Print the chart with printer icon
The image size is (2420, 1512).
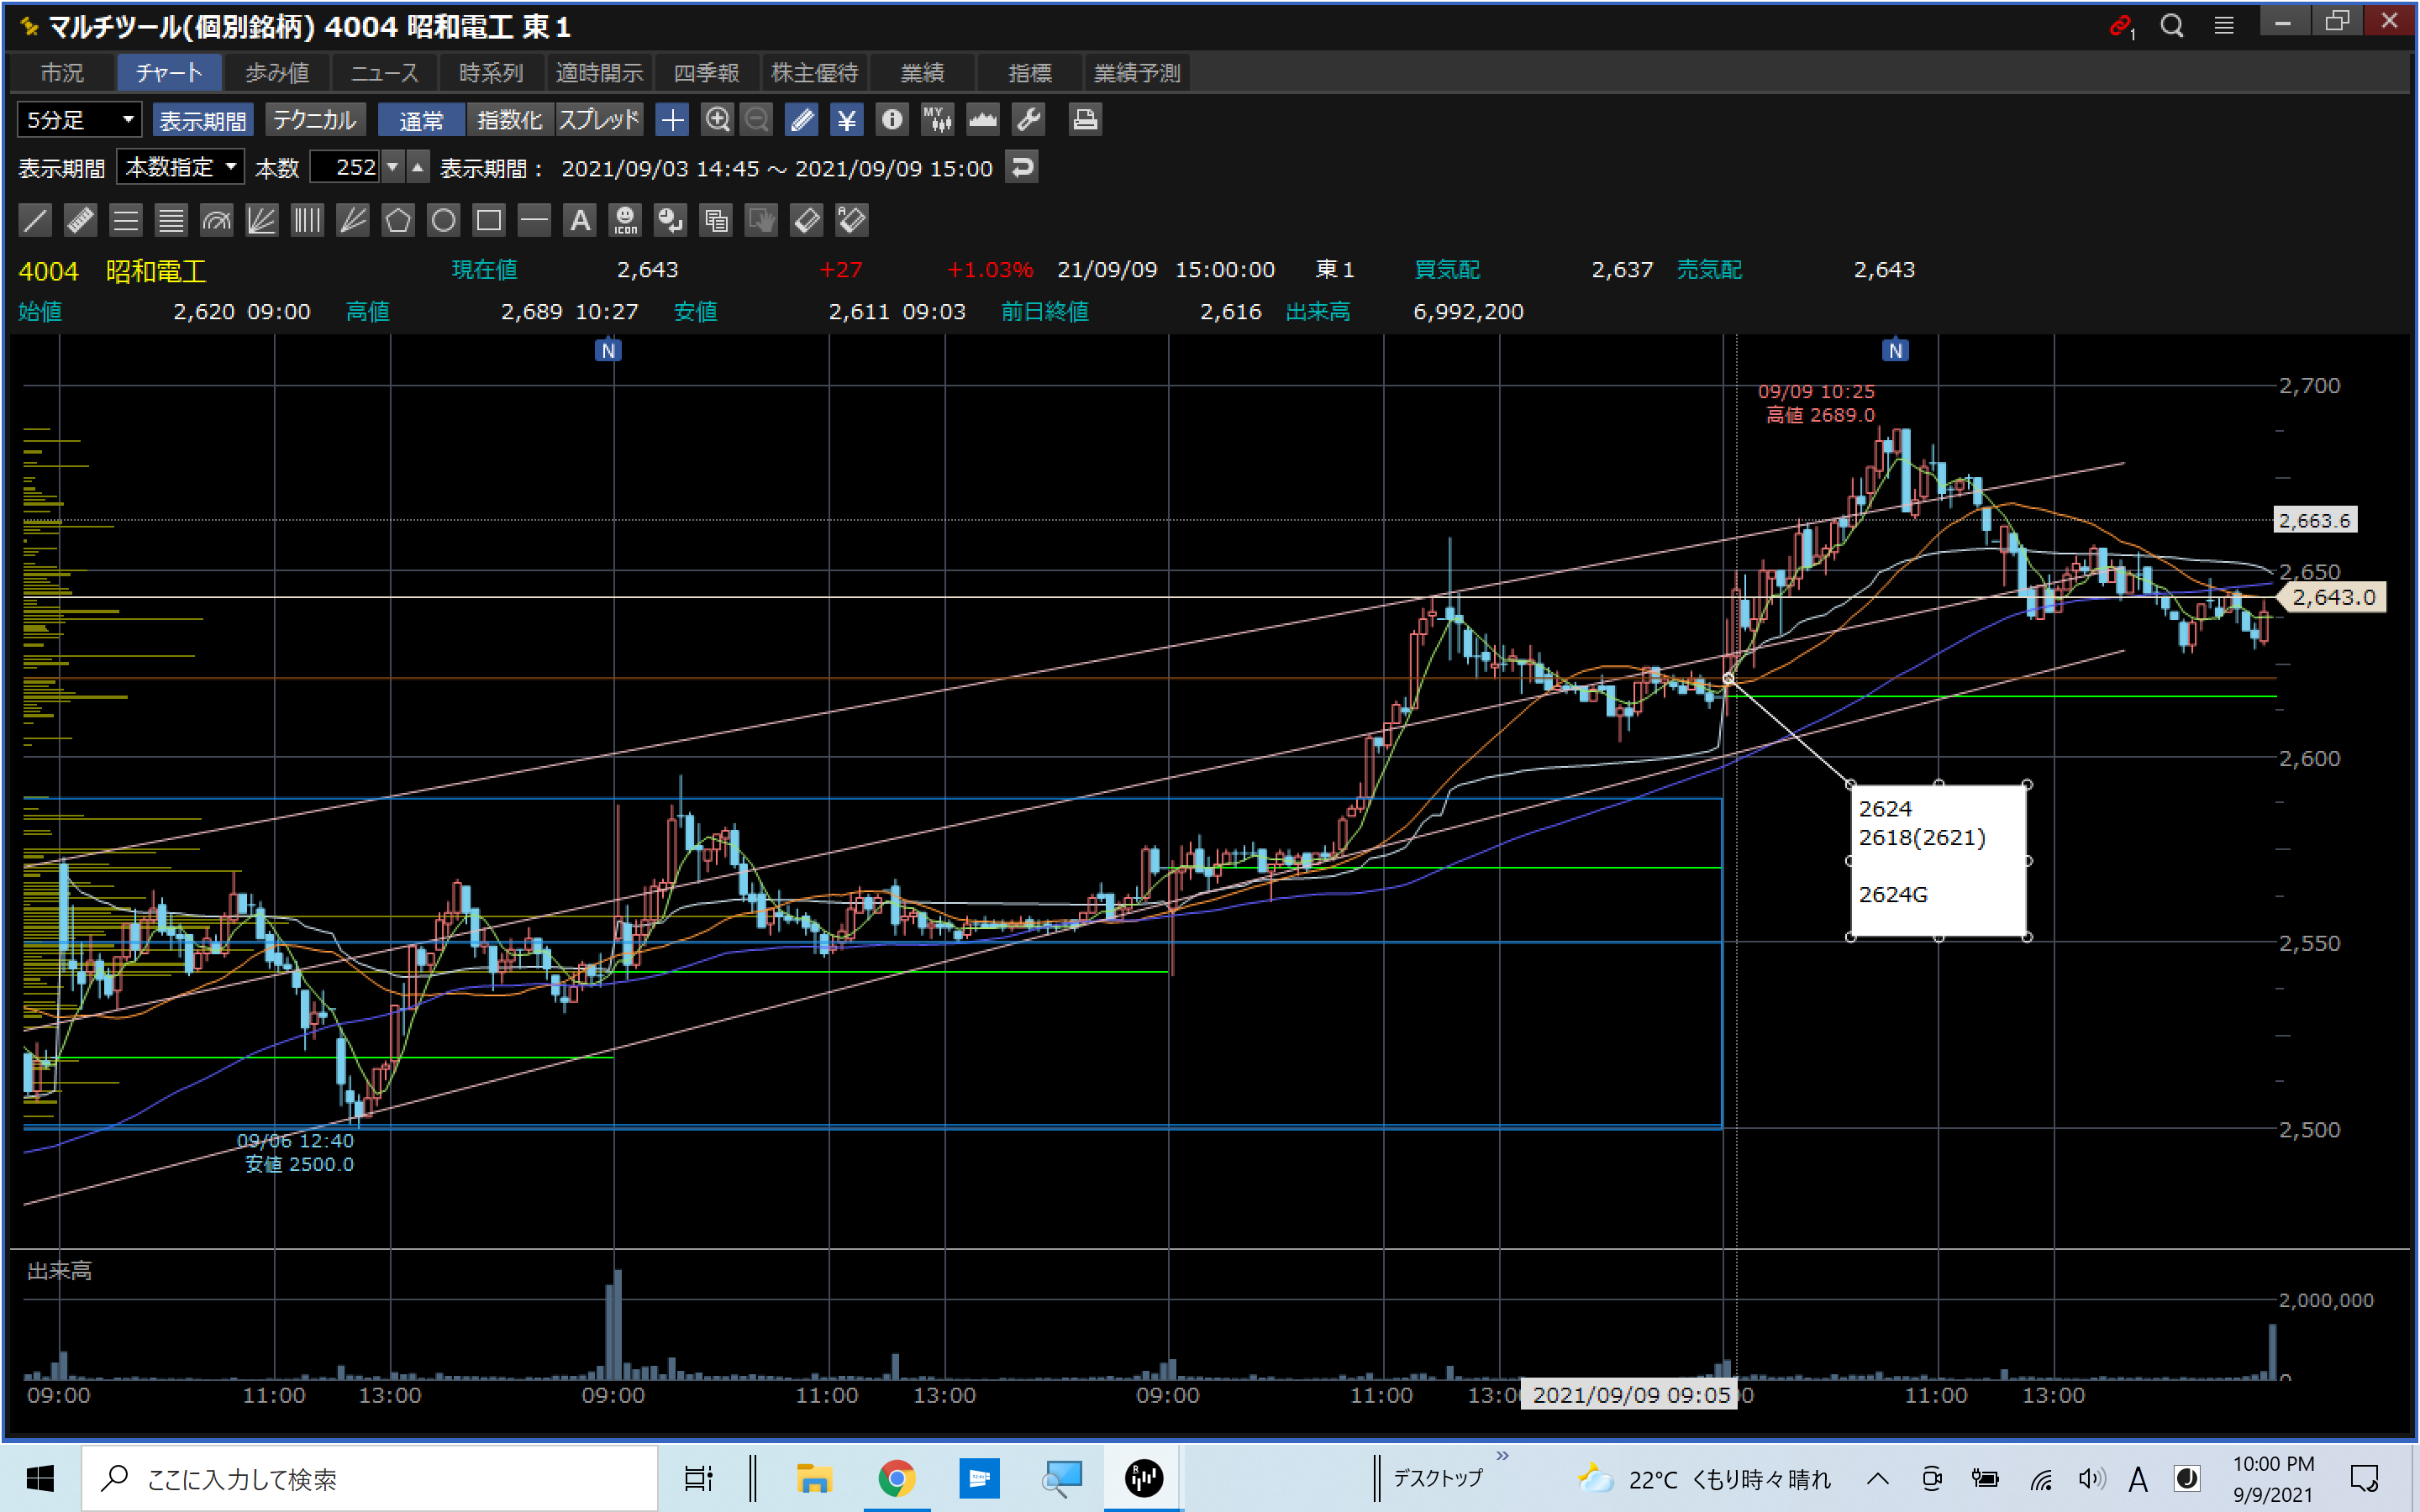pyautogui.click(x=1085, y=120)
